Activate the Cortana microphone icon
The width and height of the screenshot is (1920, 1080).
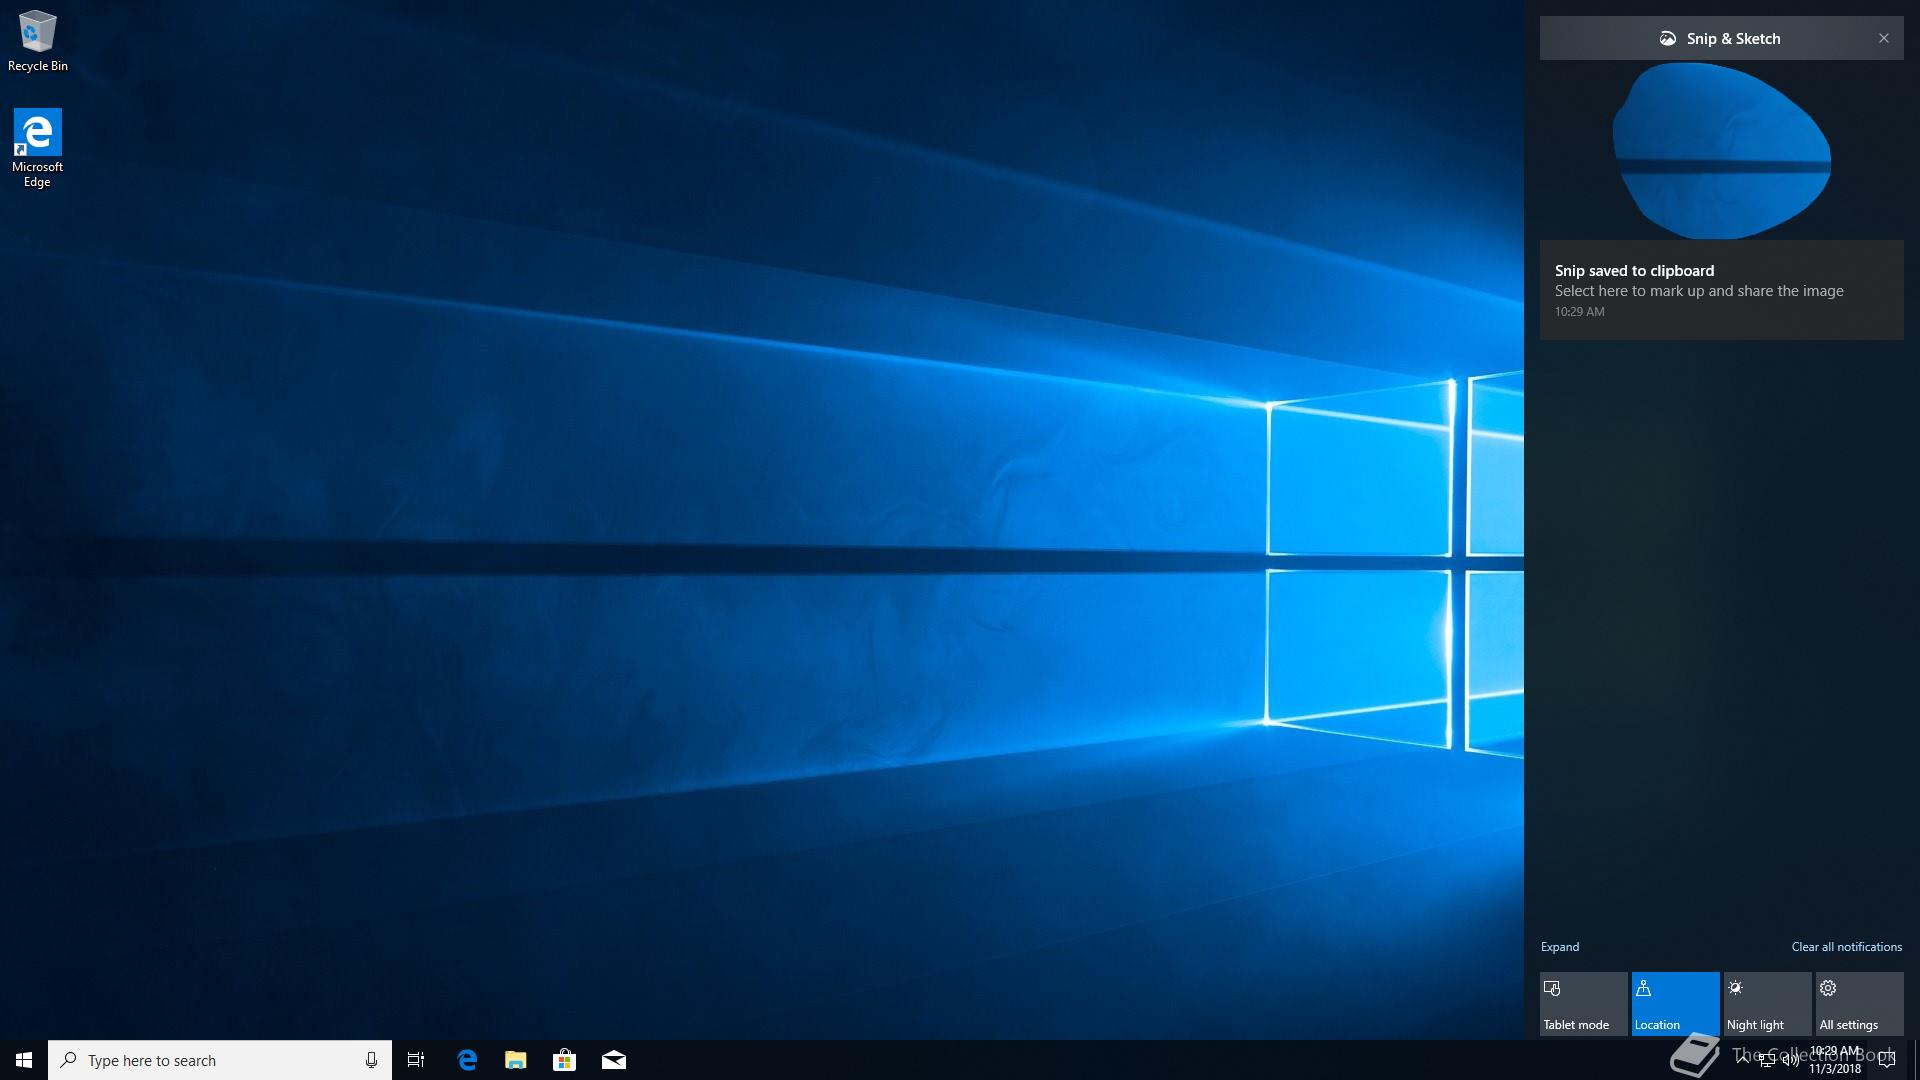click(x=371, y=1060)
